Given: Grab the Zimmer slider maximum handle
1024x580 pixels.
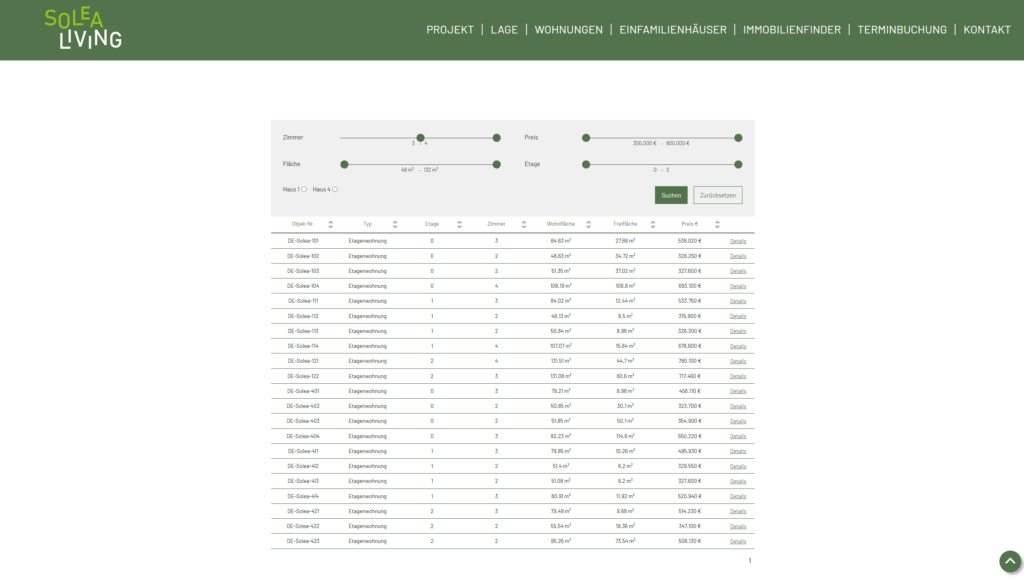Looking at the screenshot, I should point(496,138).
